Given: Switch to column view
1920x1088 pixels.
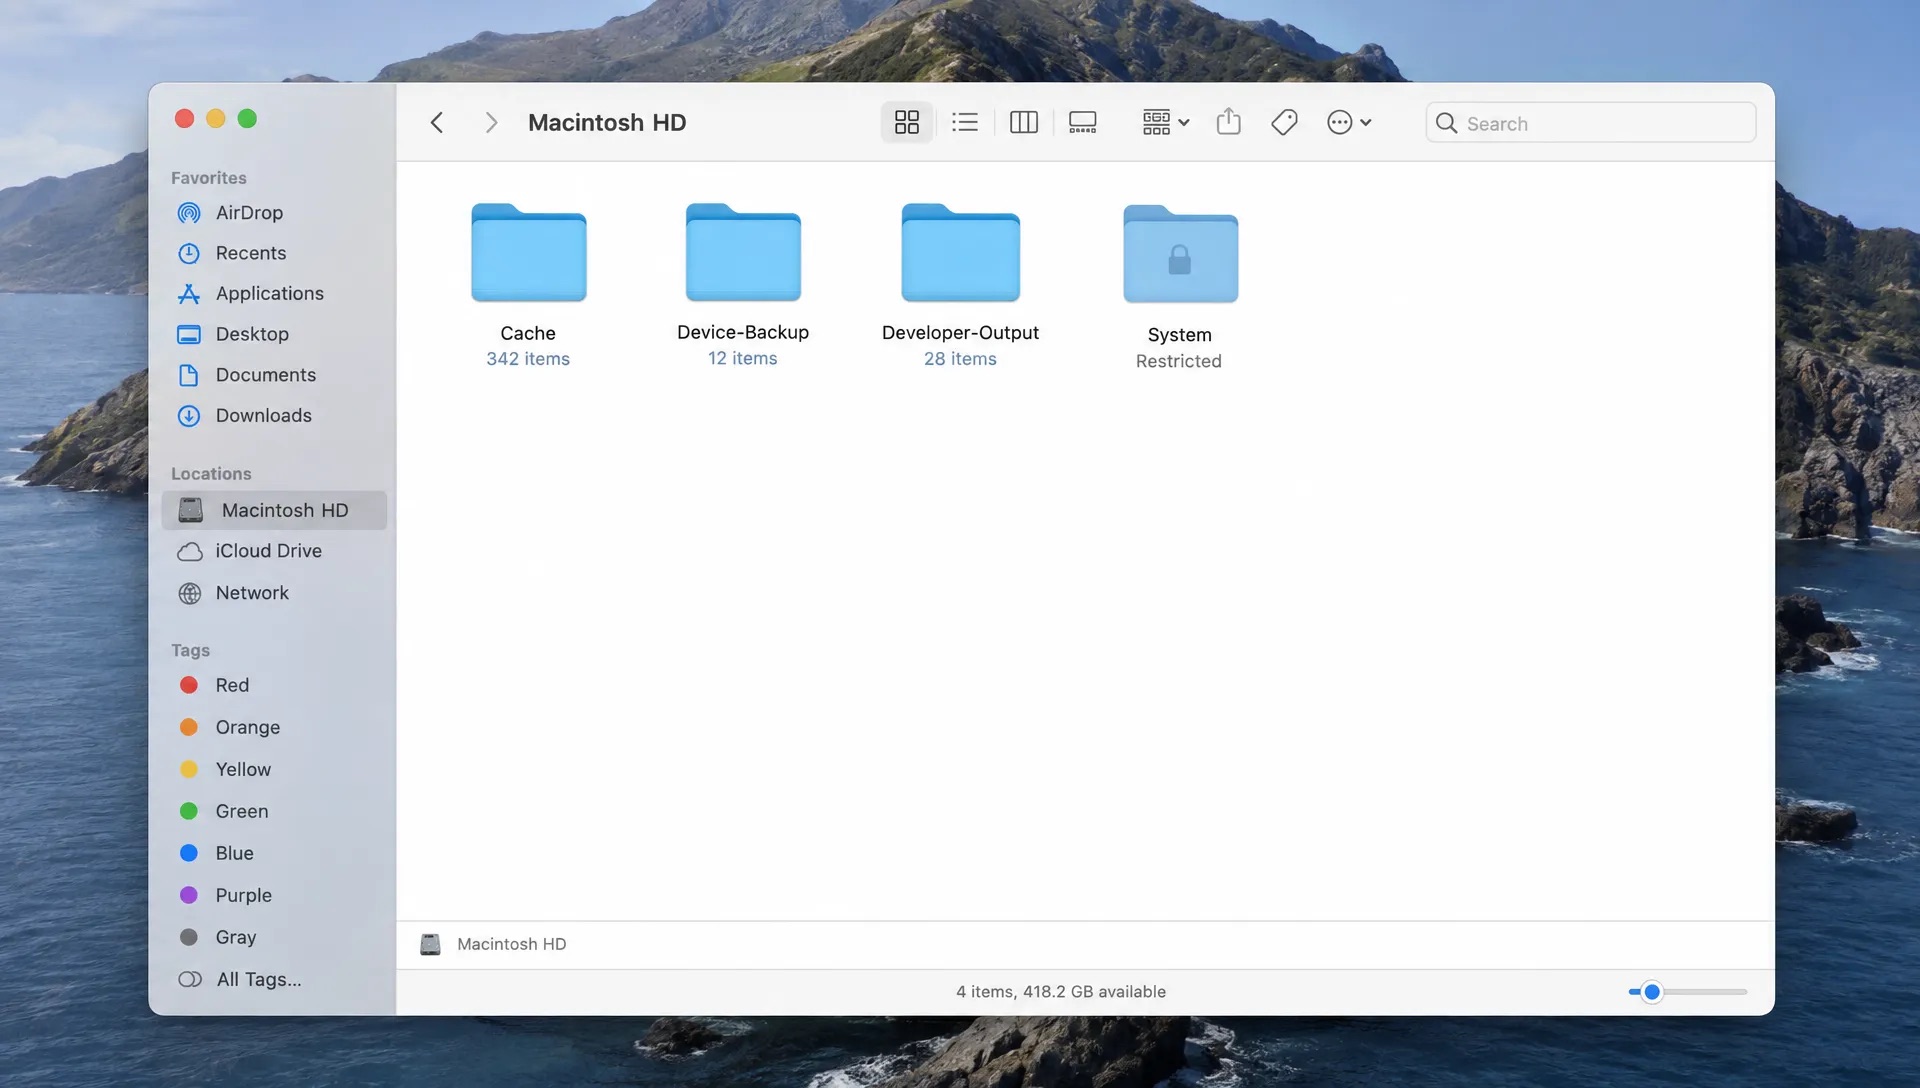Looking at the screenshot, I should 1024,122.
